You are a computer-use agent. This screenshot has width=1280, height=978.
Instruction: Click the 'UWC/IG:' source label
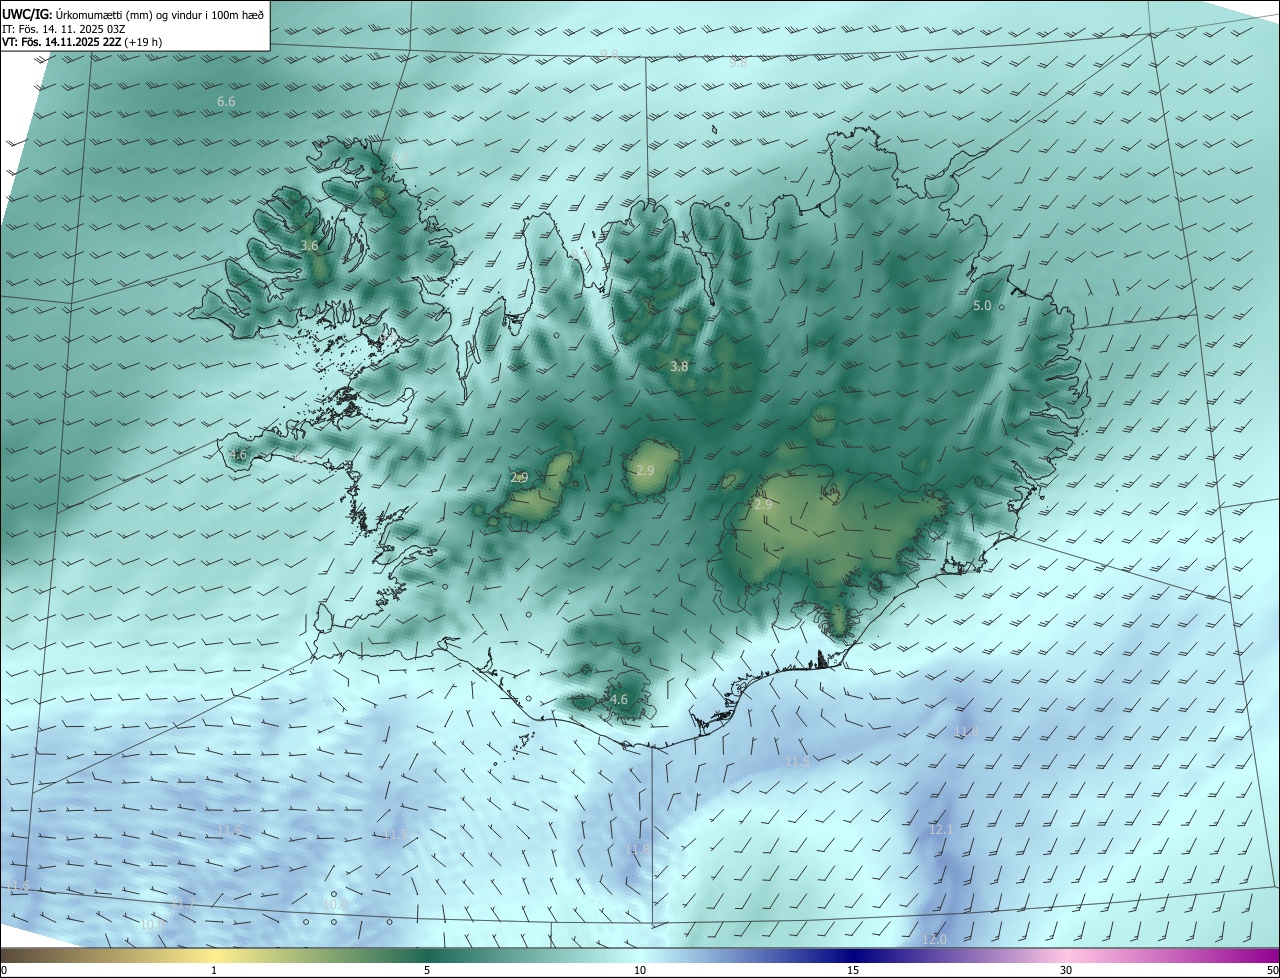tap(27, 15)
